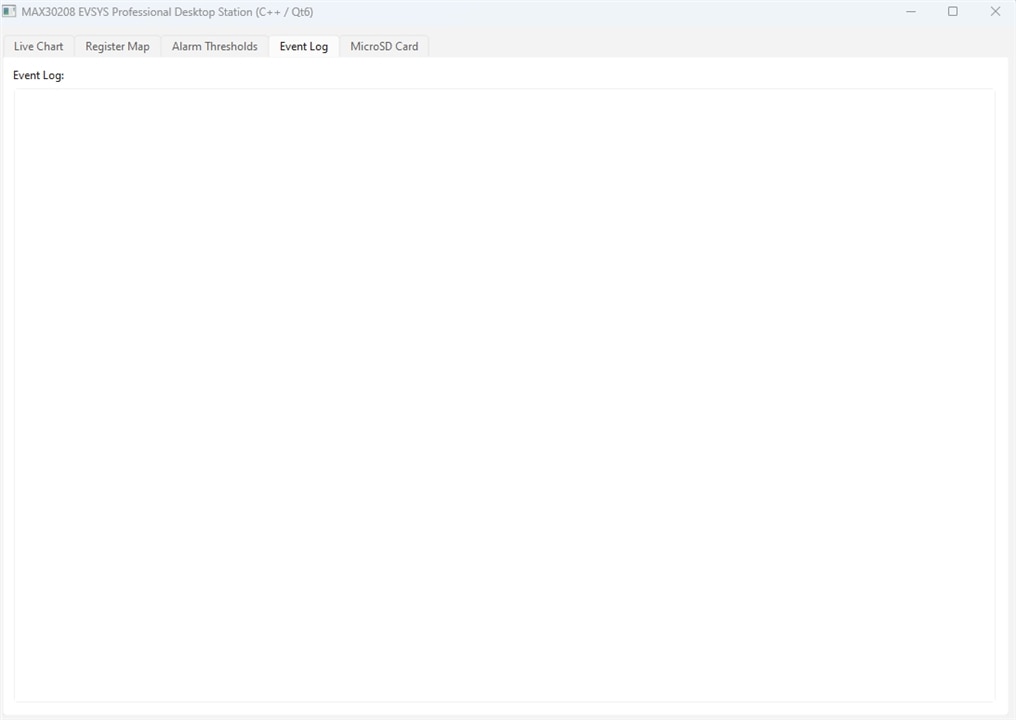The image size is (1016, 720).
Task: Close the MAX30208 EVSYS window
Action: (x=995, y=12)
